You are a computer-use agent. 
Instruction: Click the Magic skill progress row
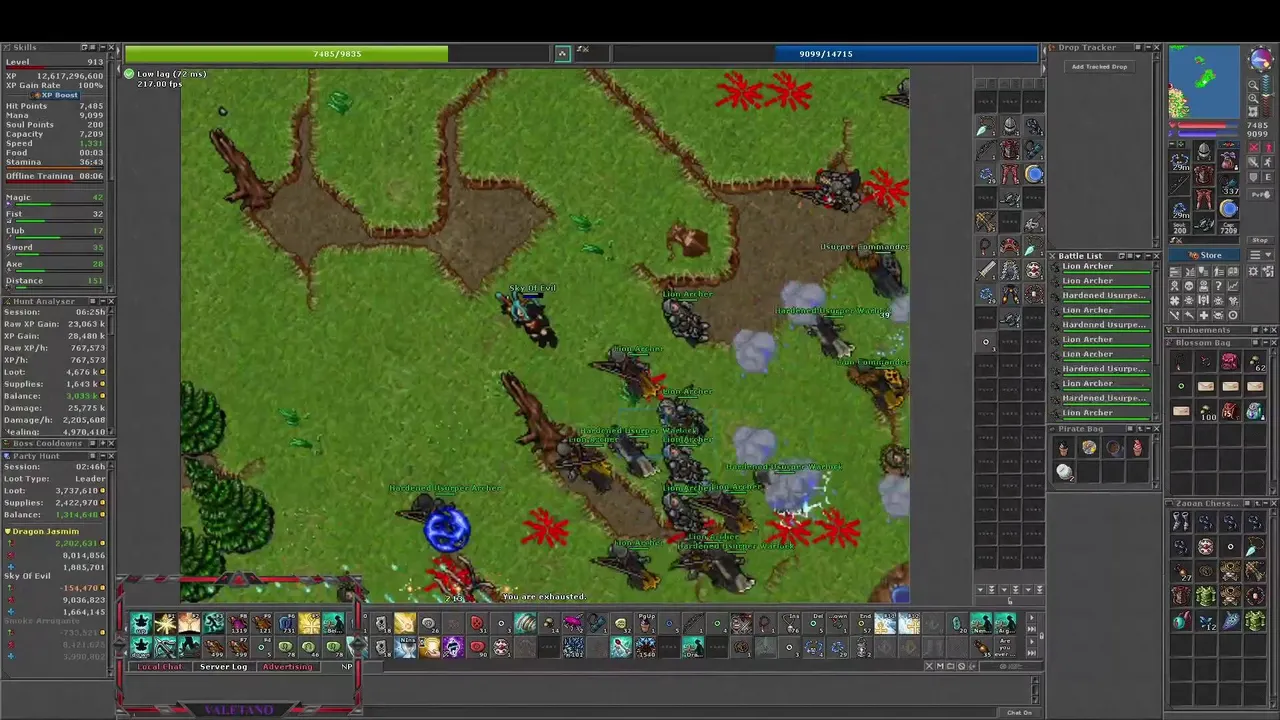pyautogui.click(x=55, y=200)
